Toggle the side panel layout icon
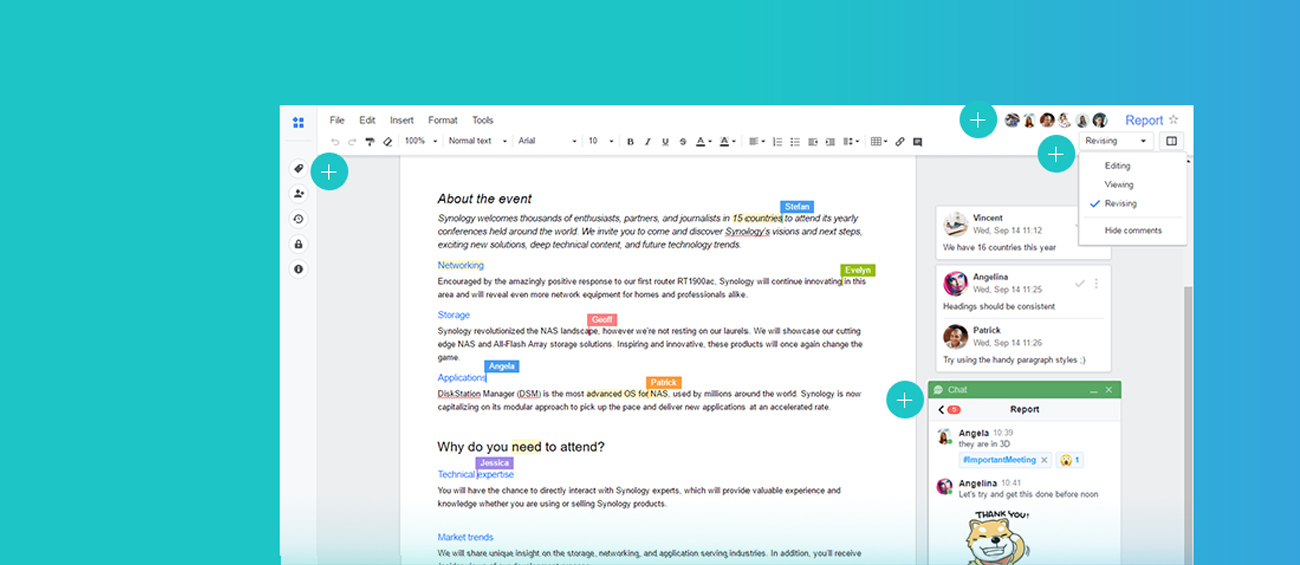This screenshot has width=1300, height=565. (x=1172, y=141)
